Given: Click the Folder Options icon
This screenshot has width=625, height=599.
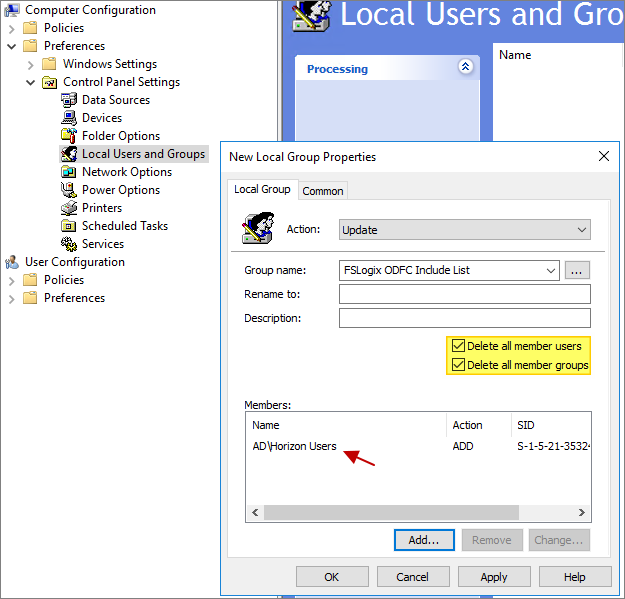Looking at the screenshot, I should click(69, 136).
